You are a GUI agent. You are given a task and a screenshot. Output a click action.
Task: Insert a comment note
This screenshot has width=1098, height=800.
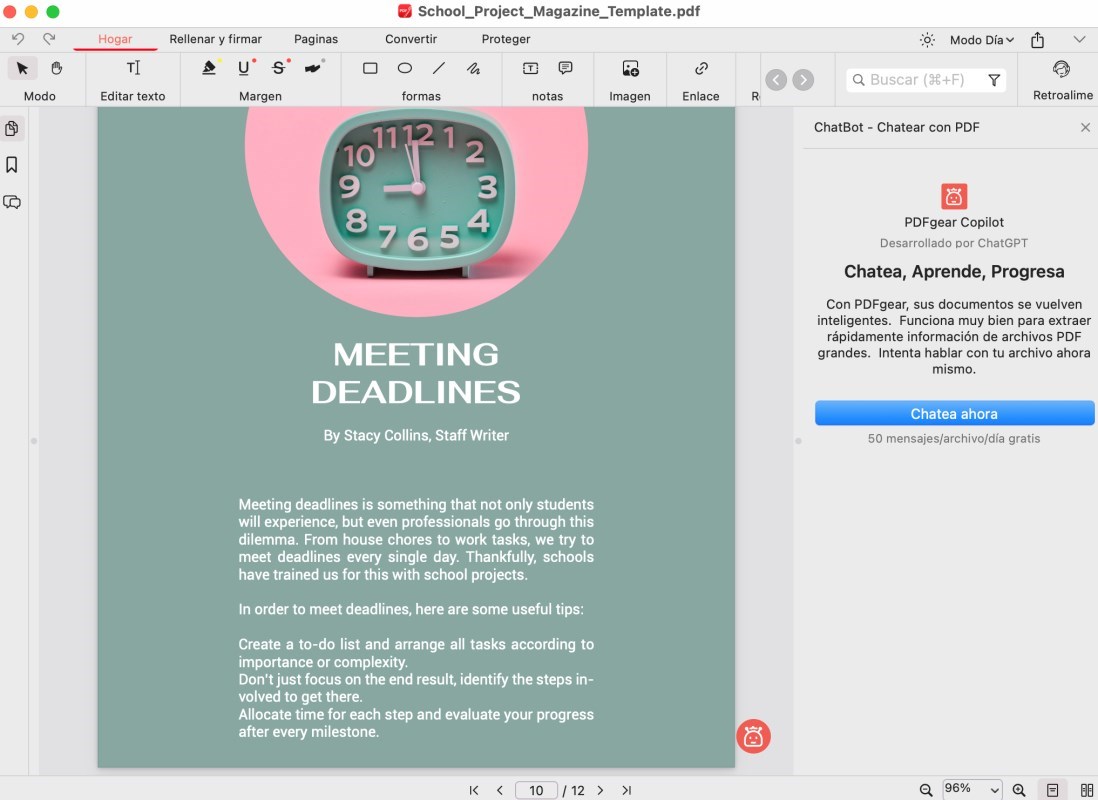click(566, 68)
